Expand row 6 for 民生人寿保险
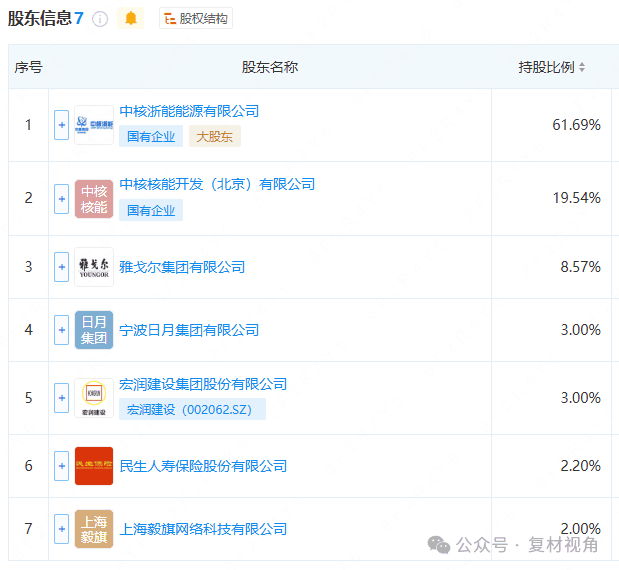The image size is (619, 570). [61, 466]
